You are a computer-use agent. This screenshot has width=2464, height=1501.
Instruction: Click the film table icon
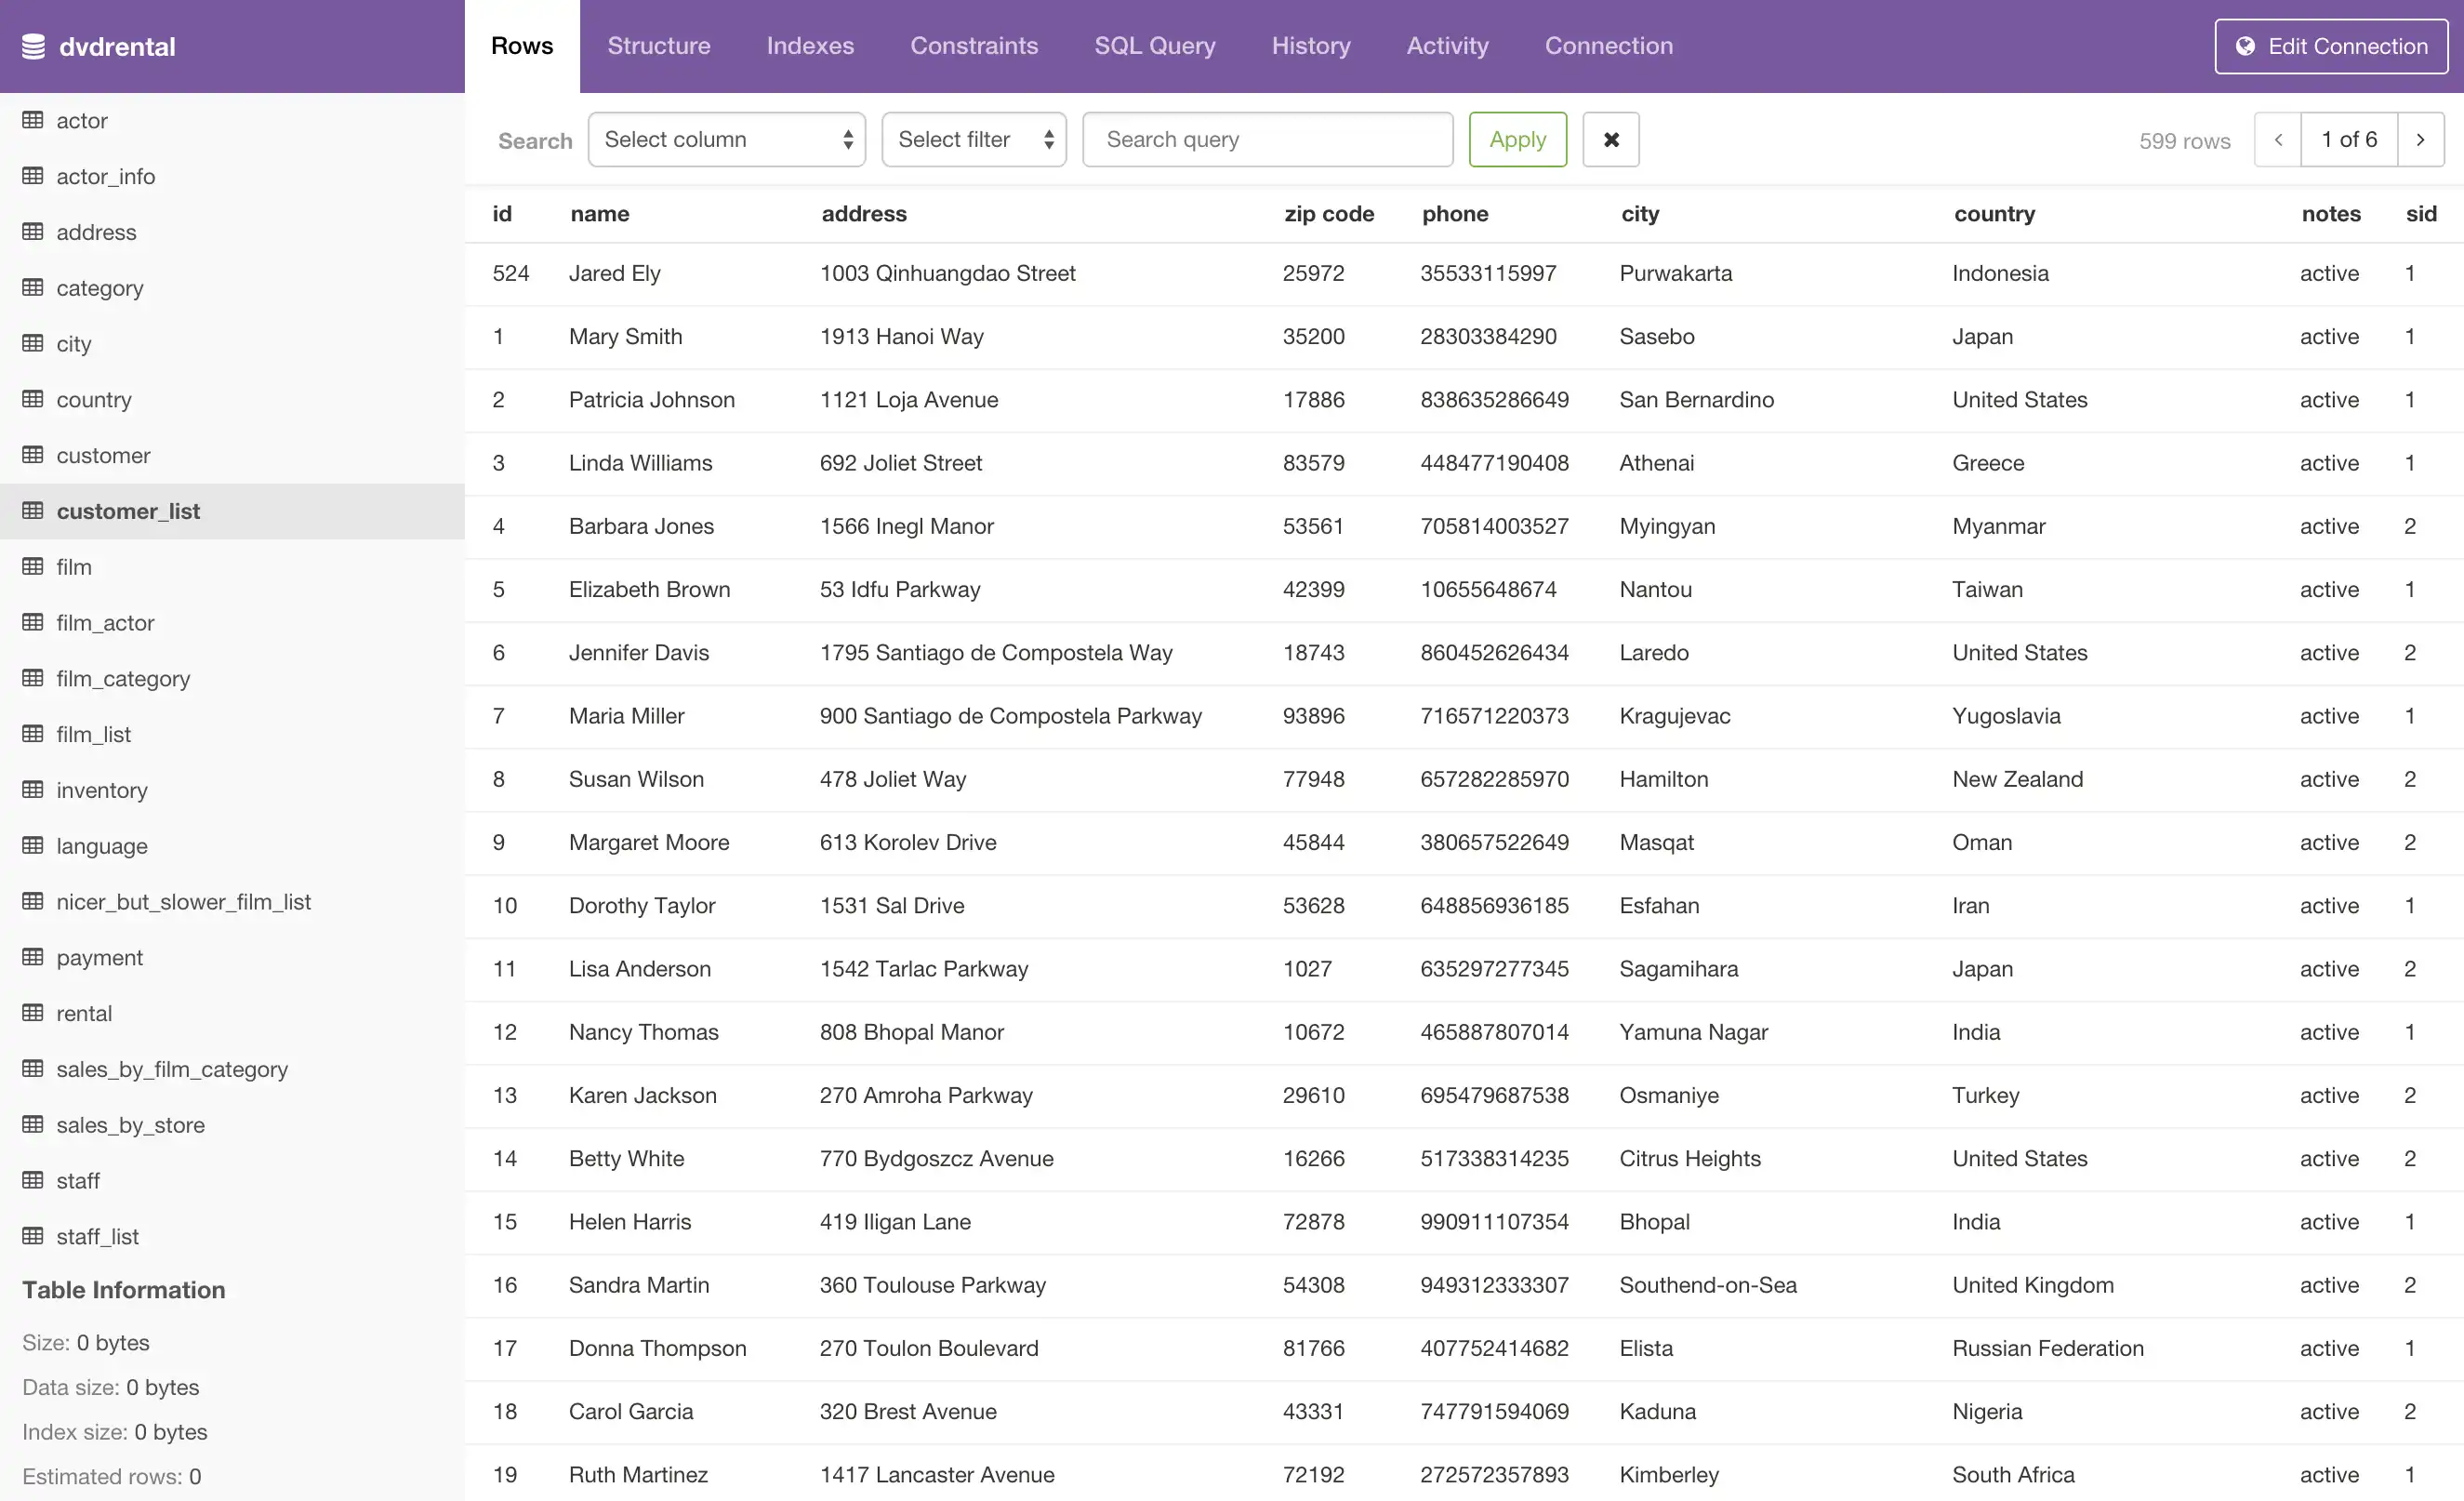pyautogui.click(x=32, y=566)
